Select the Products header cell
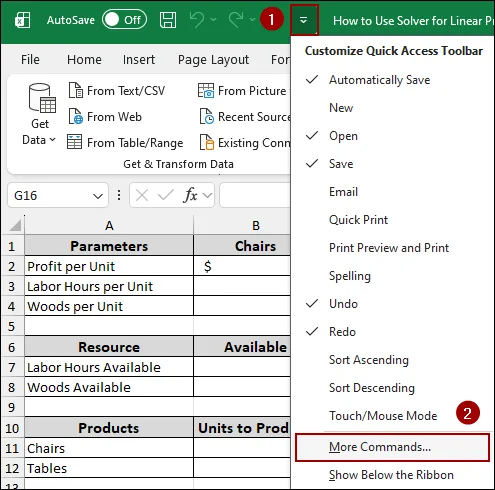Image resolution: width=495 pixels, height=490 pixels. tap(109, 428)
